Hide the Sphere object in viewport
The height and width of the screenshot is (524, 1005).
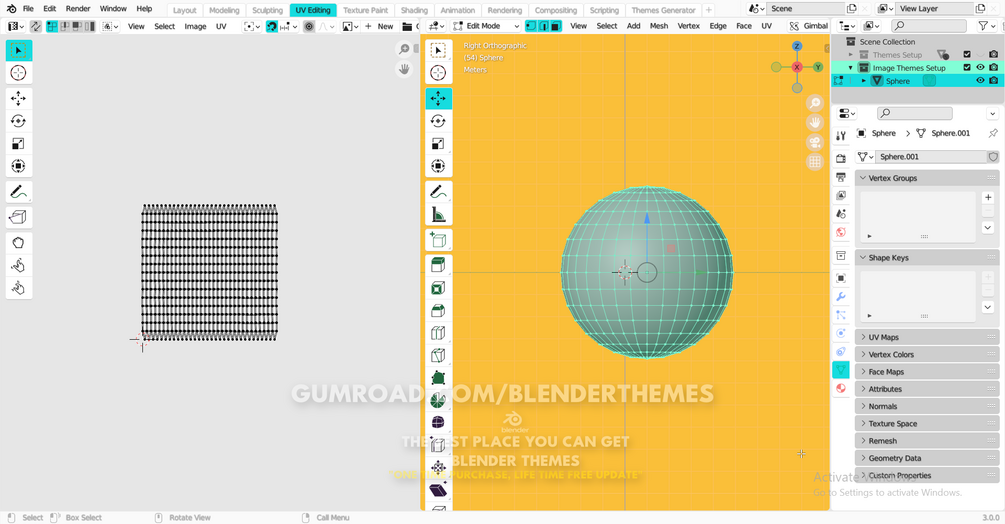tap(980, 81)
